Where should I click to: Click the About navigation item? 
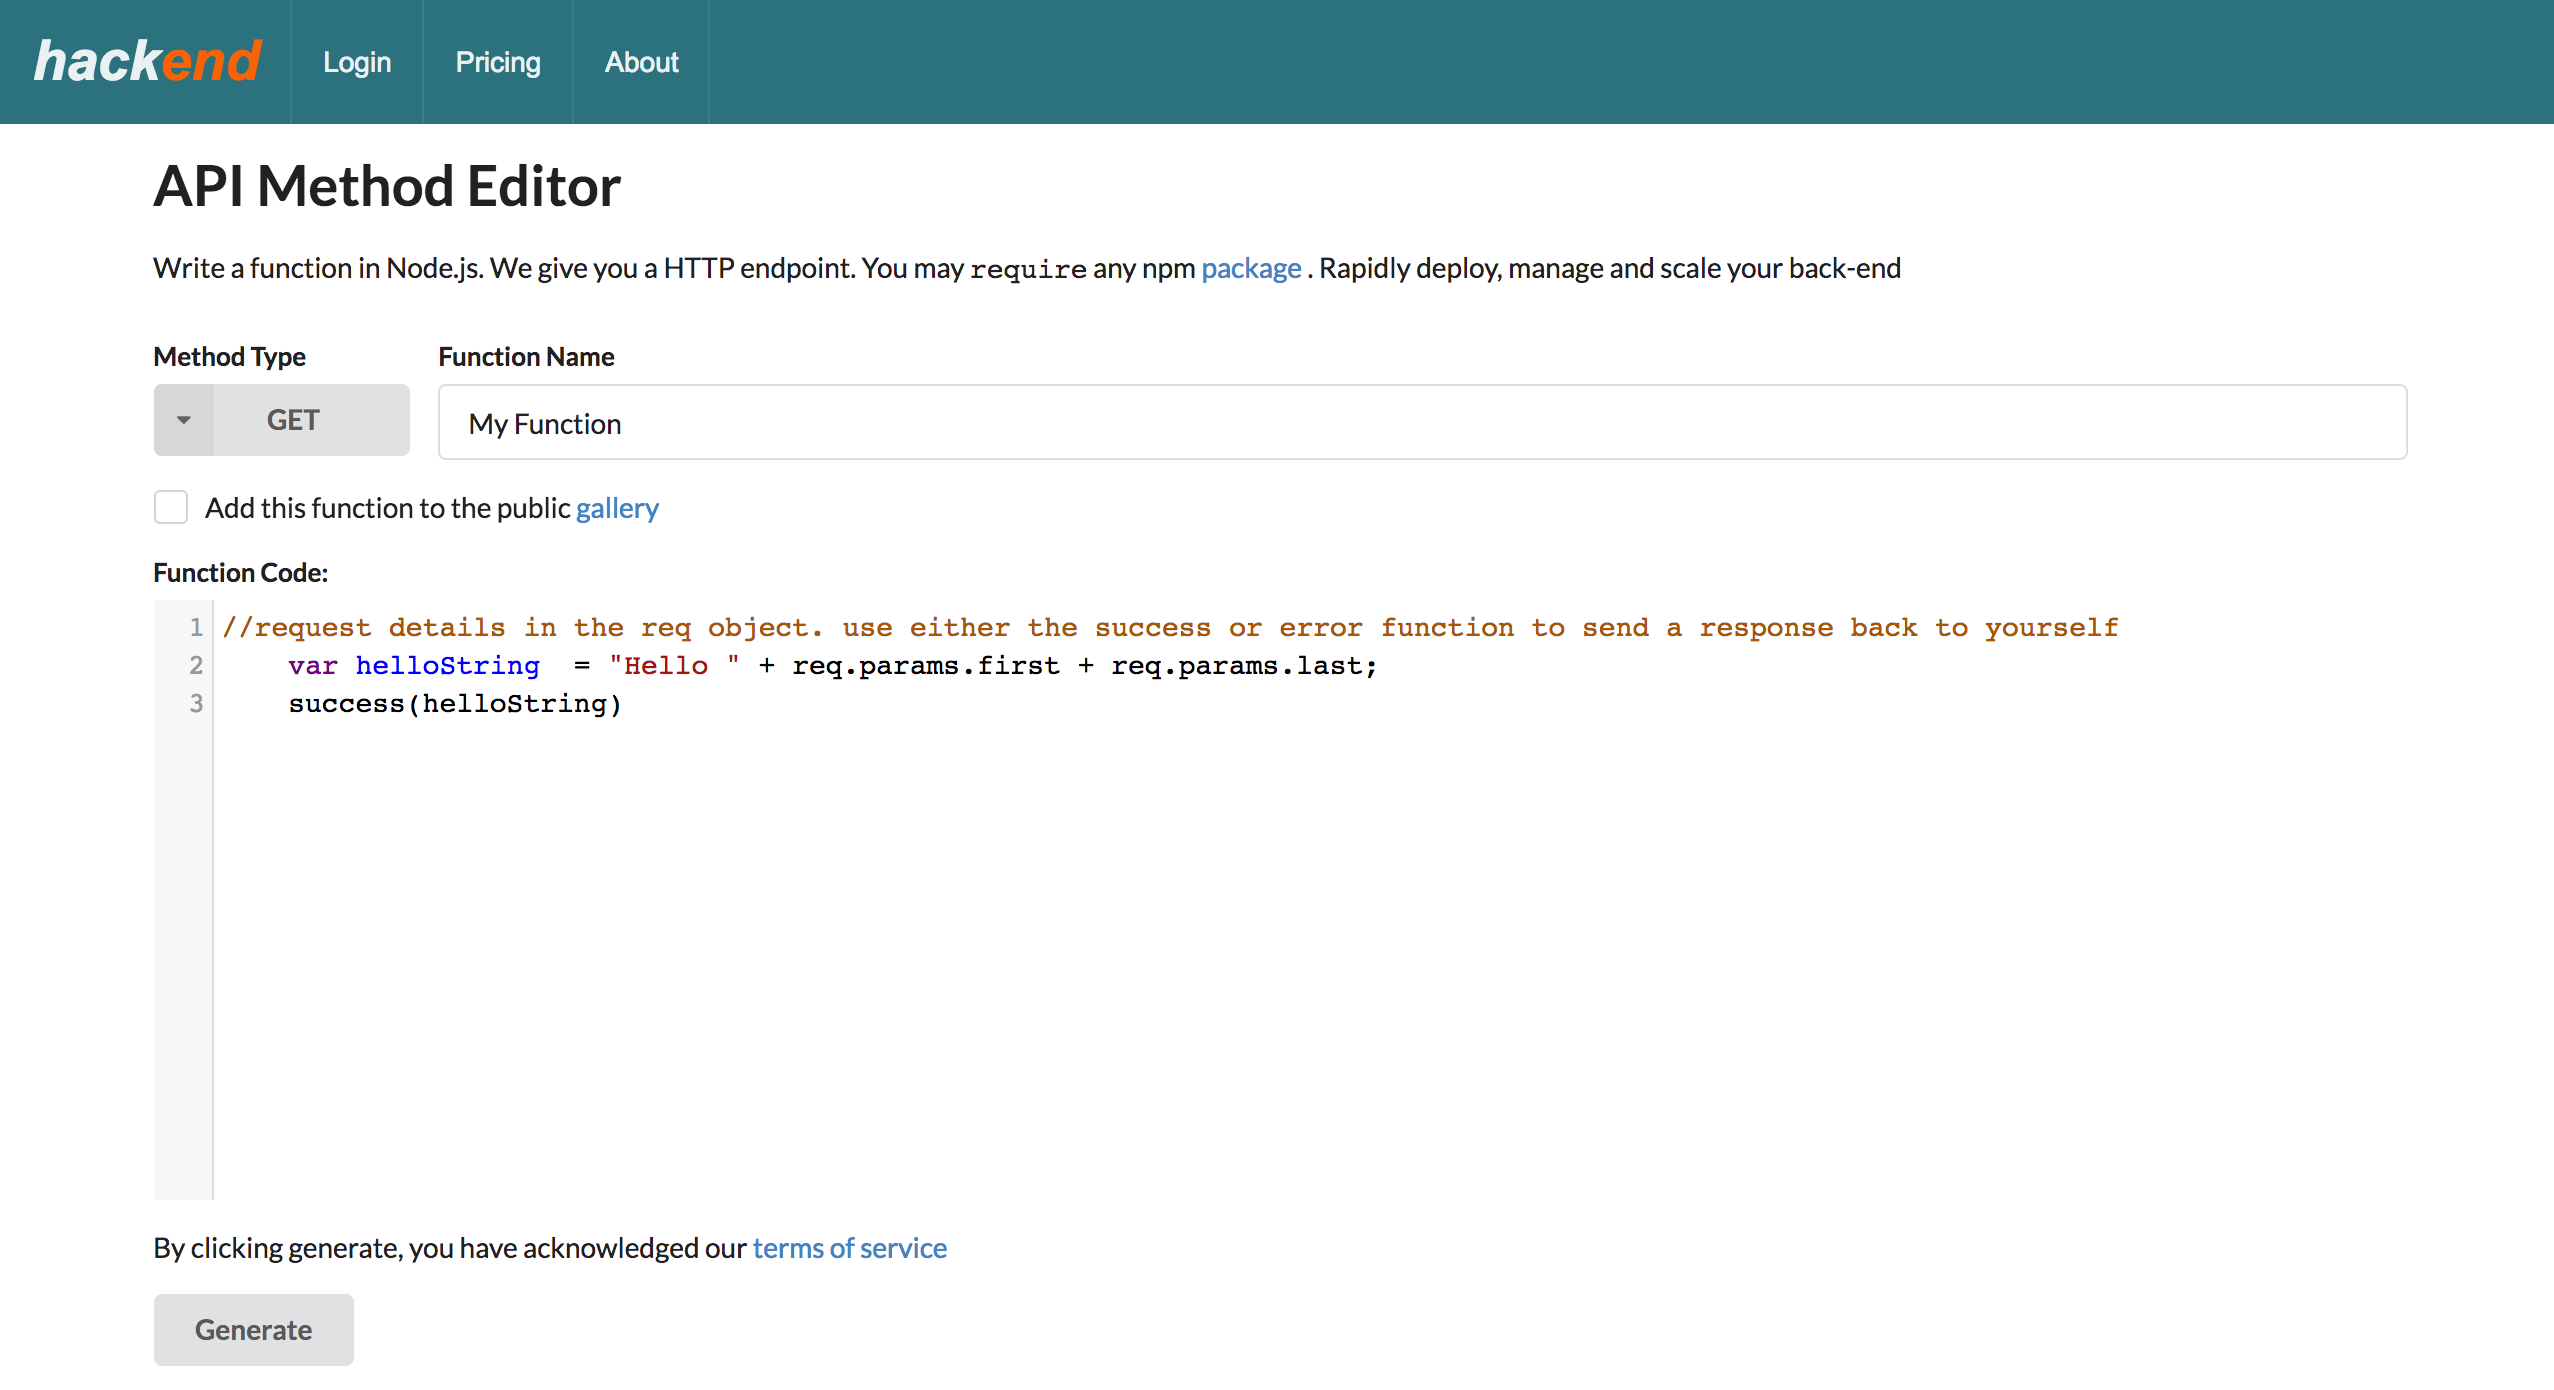[x=642, y=62]
